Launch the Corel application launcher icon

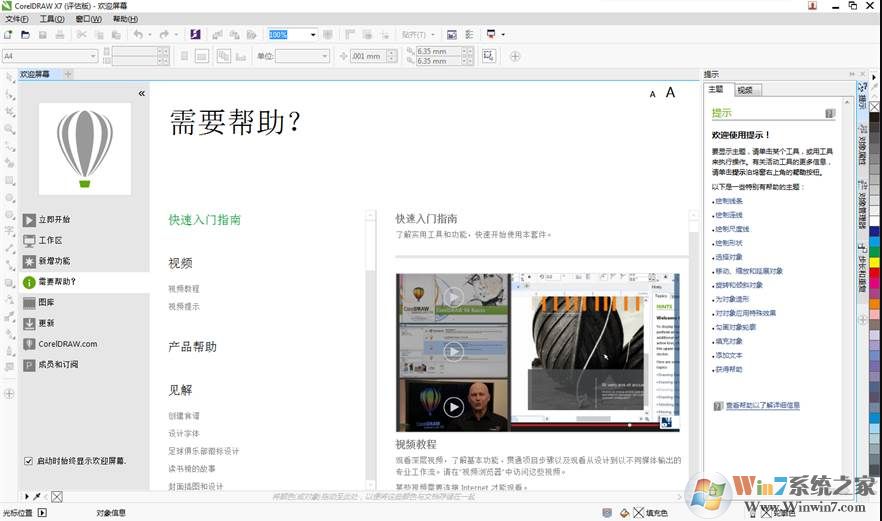point(195,35)
